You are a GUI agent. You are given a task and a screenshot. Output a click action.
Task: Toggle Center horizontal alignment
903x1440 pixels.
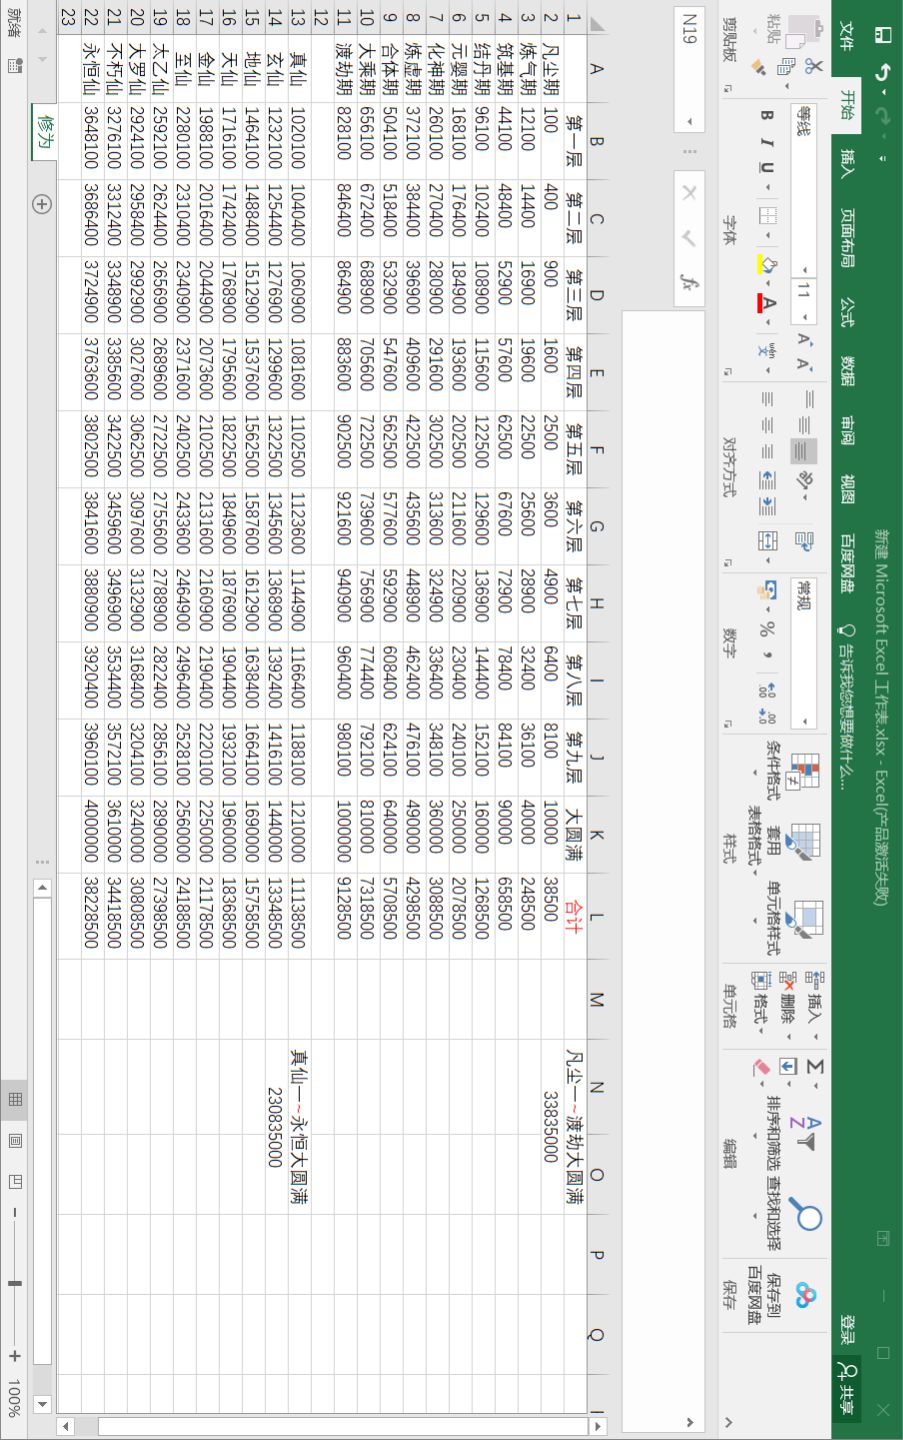(767, 425)
